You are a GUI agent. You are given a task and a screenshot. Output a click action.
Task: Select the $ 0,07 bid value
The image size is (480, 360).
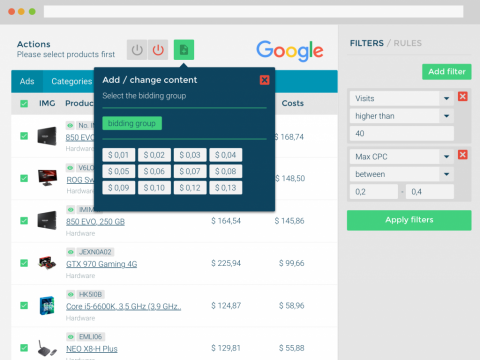point(190,171)
